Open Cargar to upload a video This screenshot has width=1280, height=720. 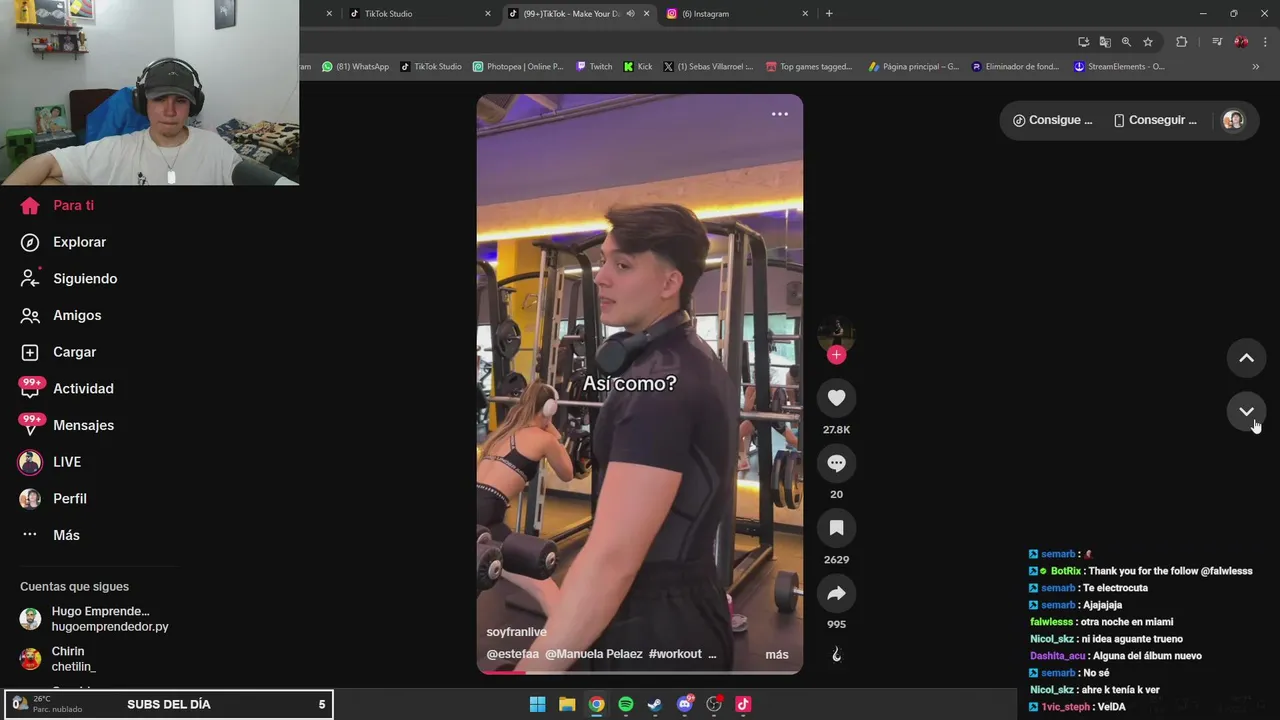(x=58, y=352)
